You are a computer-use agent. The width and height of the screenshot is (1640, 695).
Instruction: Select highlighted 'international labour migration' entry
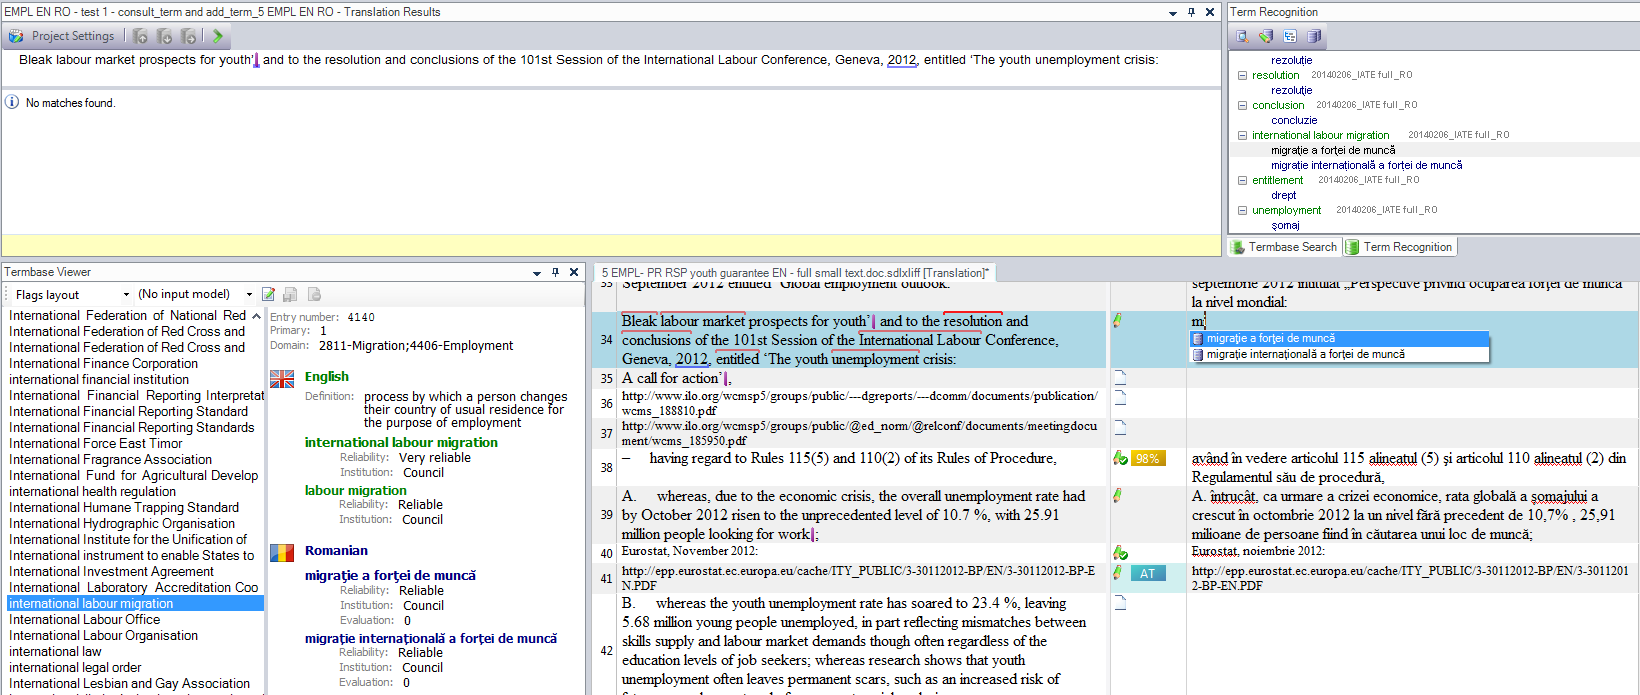coord(135,603)
